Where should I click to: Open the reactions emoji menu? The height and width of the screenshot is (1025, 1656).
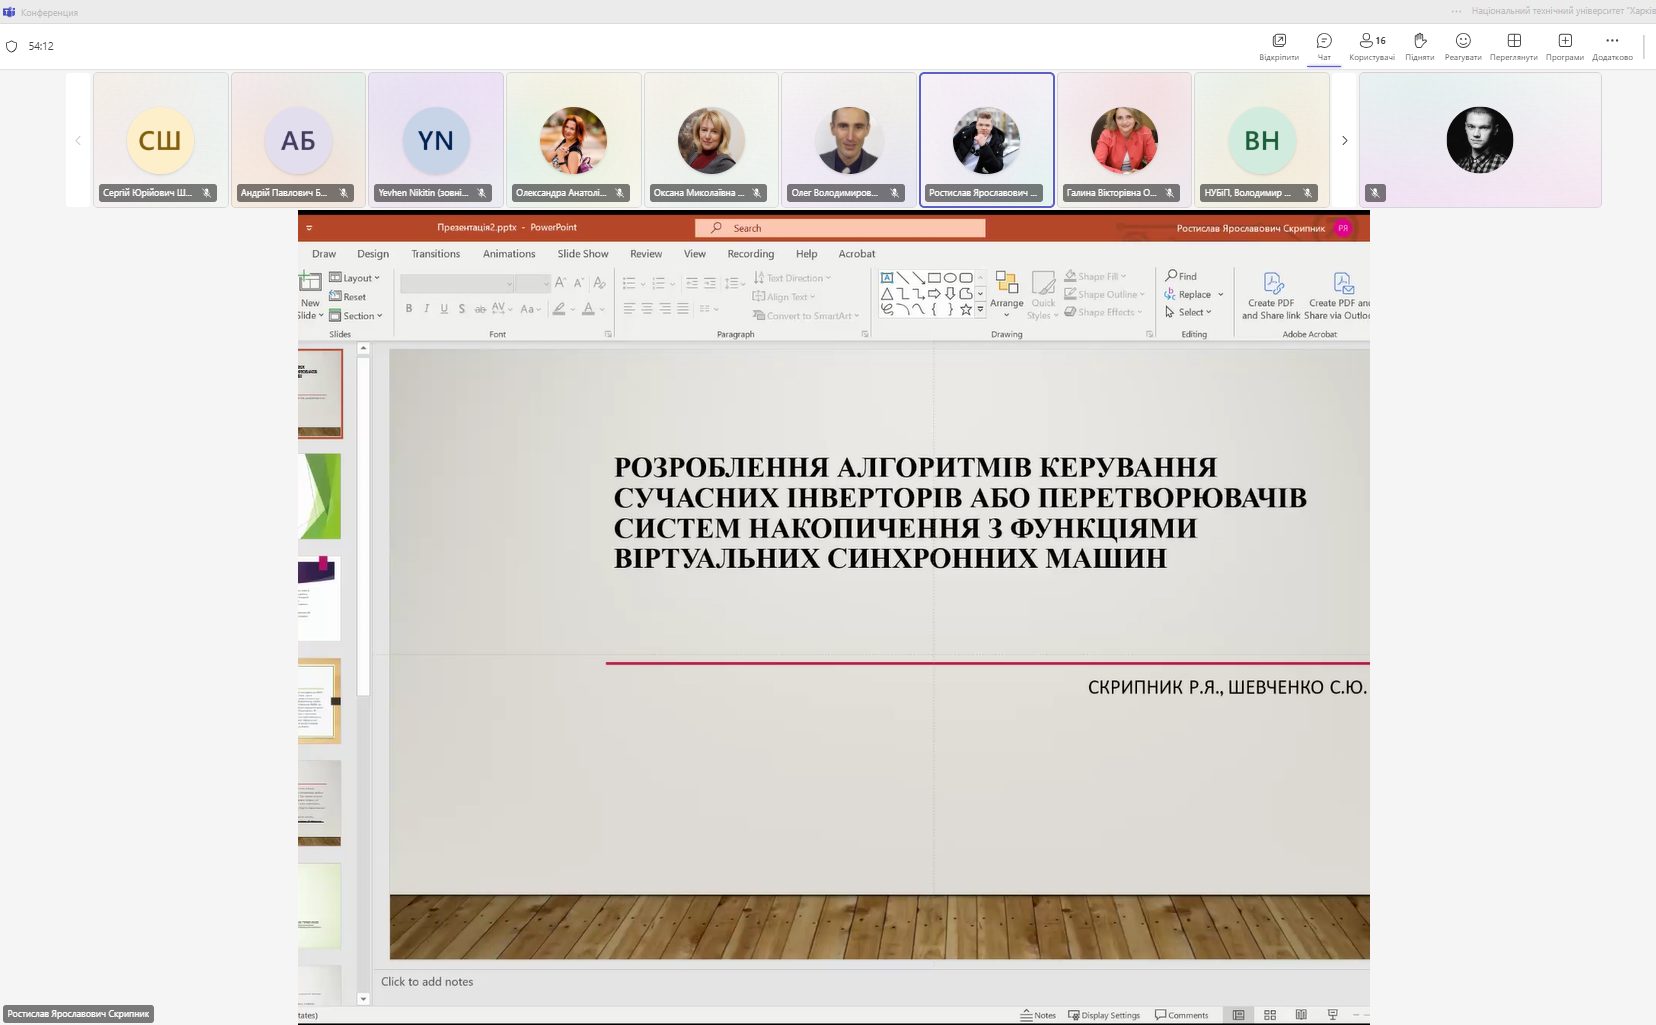[1463, 45]
